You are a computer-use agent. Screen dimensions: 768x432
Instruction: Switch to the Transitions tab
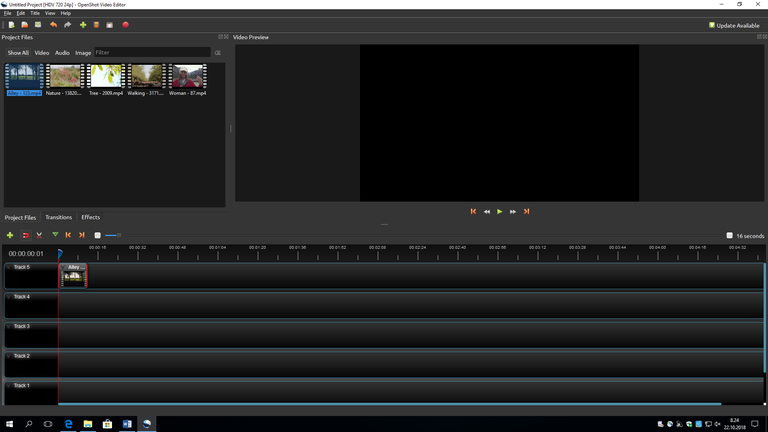pos(58,217)
